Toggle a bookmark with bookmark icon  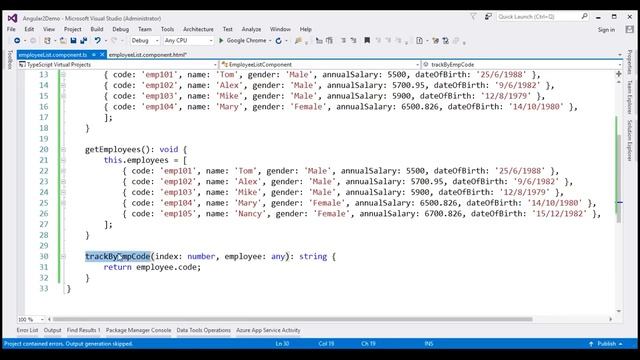point(367,40)
